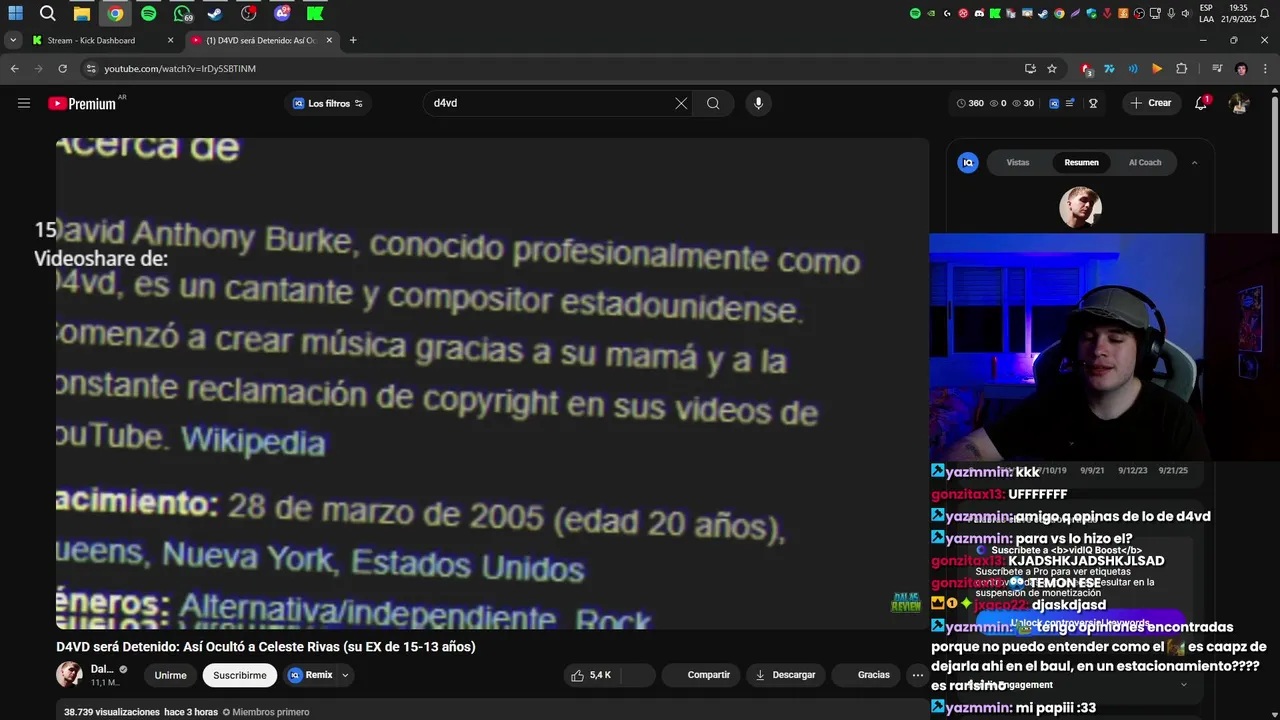Close the Kick Dashboard tab
The image size is (1280, 720).
point(170,40)
